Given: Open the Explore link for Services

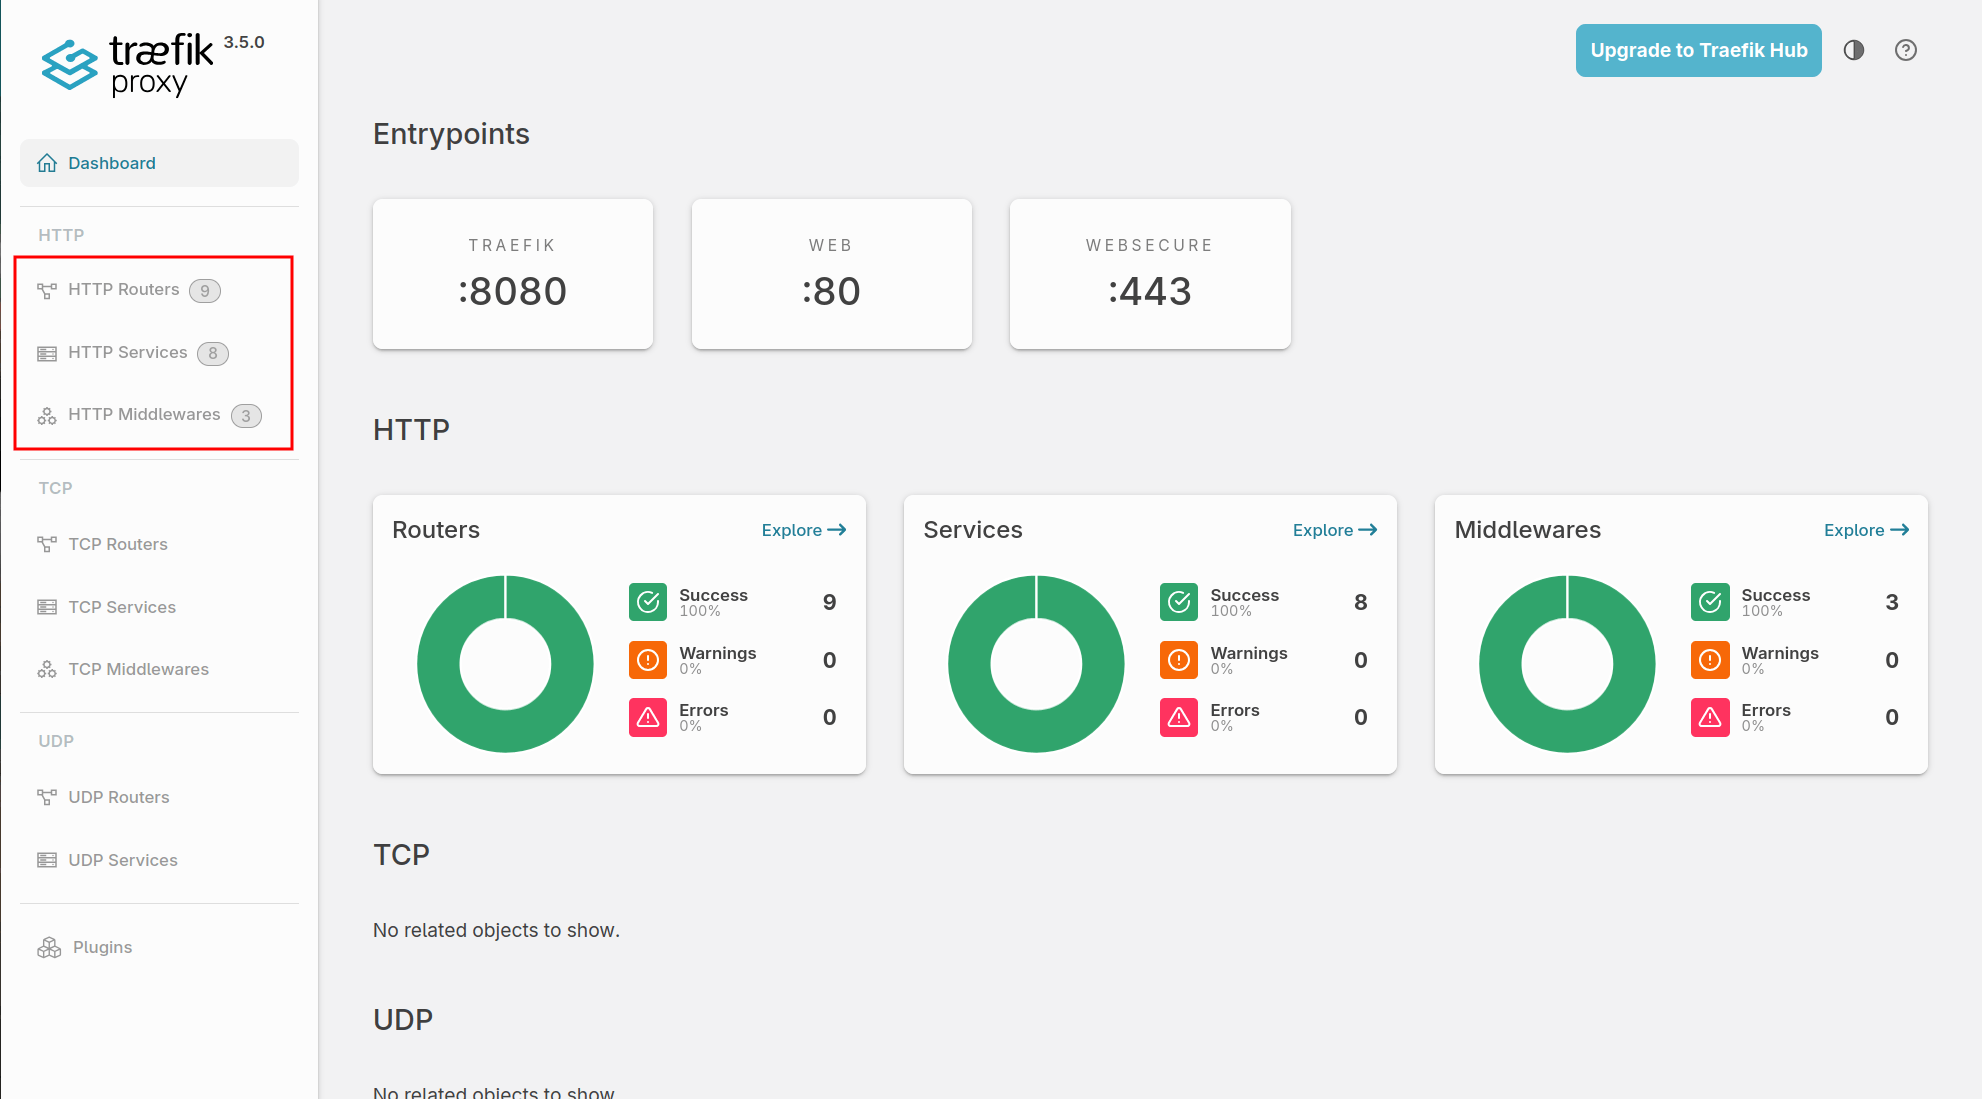Looking at the screenshot, I should (x=1334, y=530).
